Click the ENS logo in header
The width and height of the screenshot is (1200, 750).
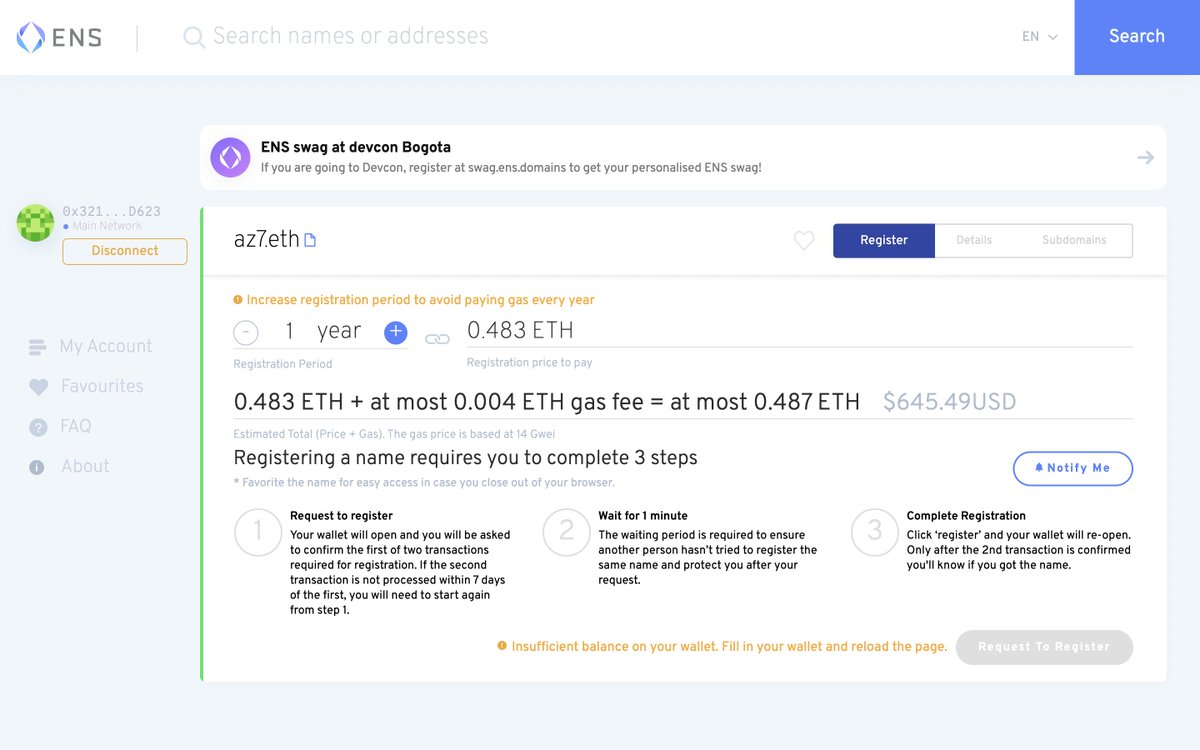coord(59,37)
